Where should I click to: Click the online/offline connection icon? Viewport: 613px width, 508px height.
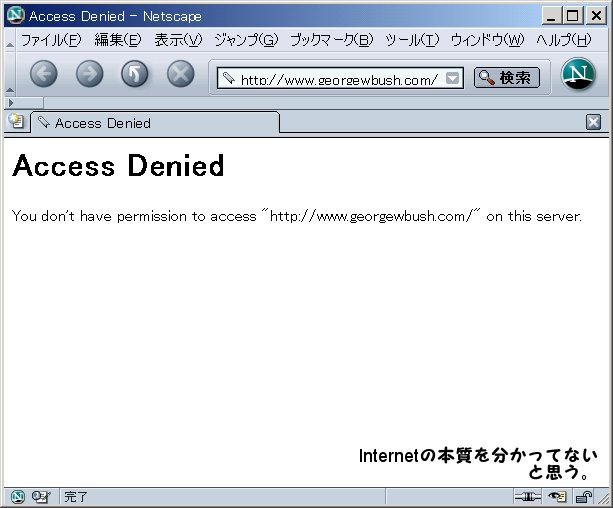click(x=528, y=497)
